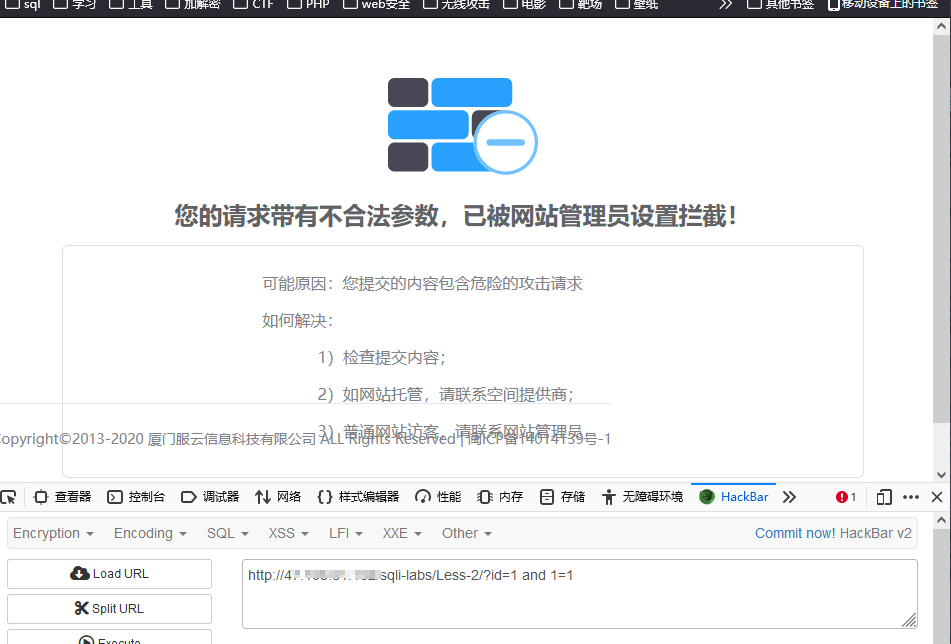Select the HackBar devtools tab
The width and height of the screenshot is (951, 644).
point(734,497)
